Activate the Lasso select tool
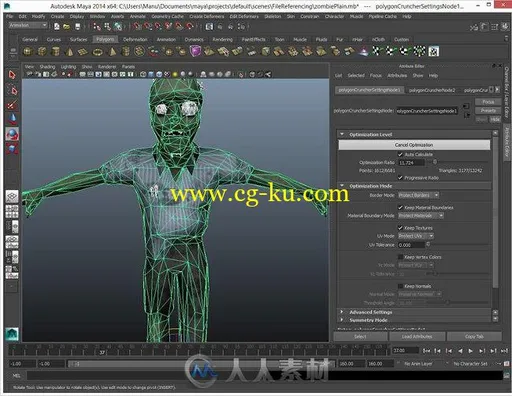 click(x=12, y=90)
